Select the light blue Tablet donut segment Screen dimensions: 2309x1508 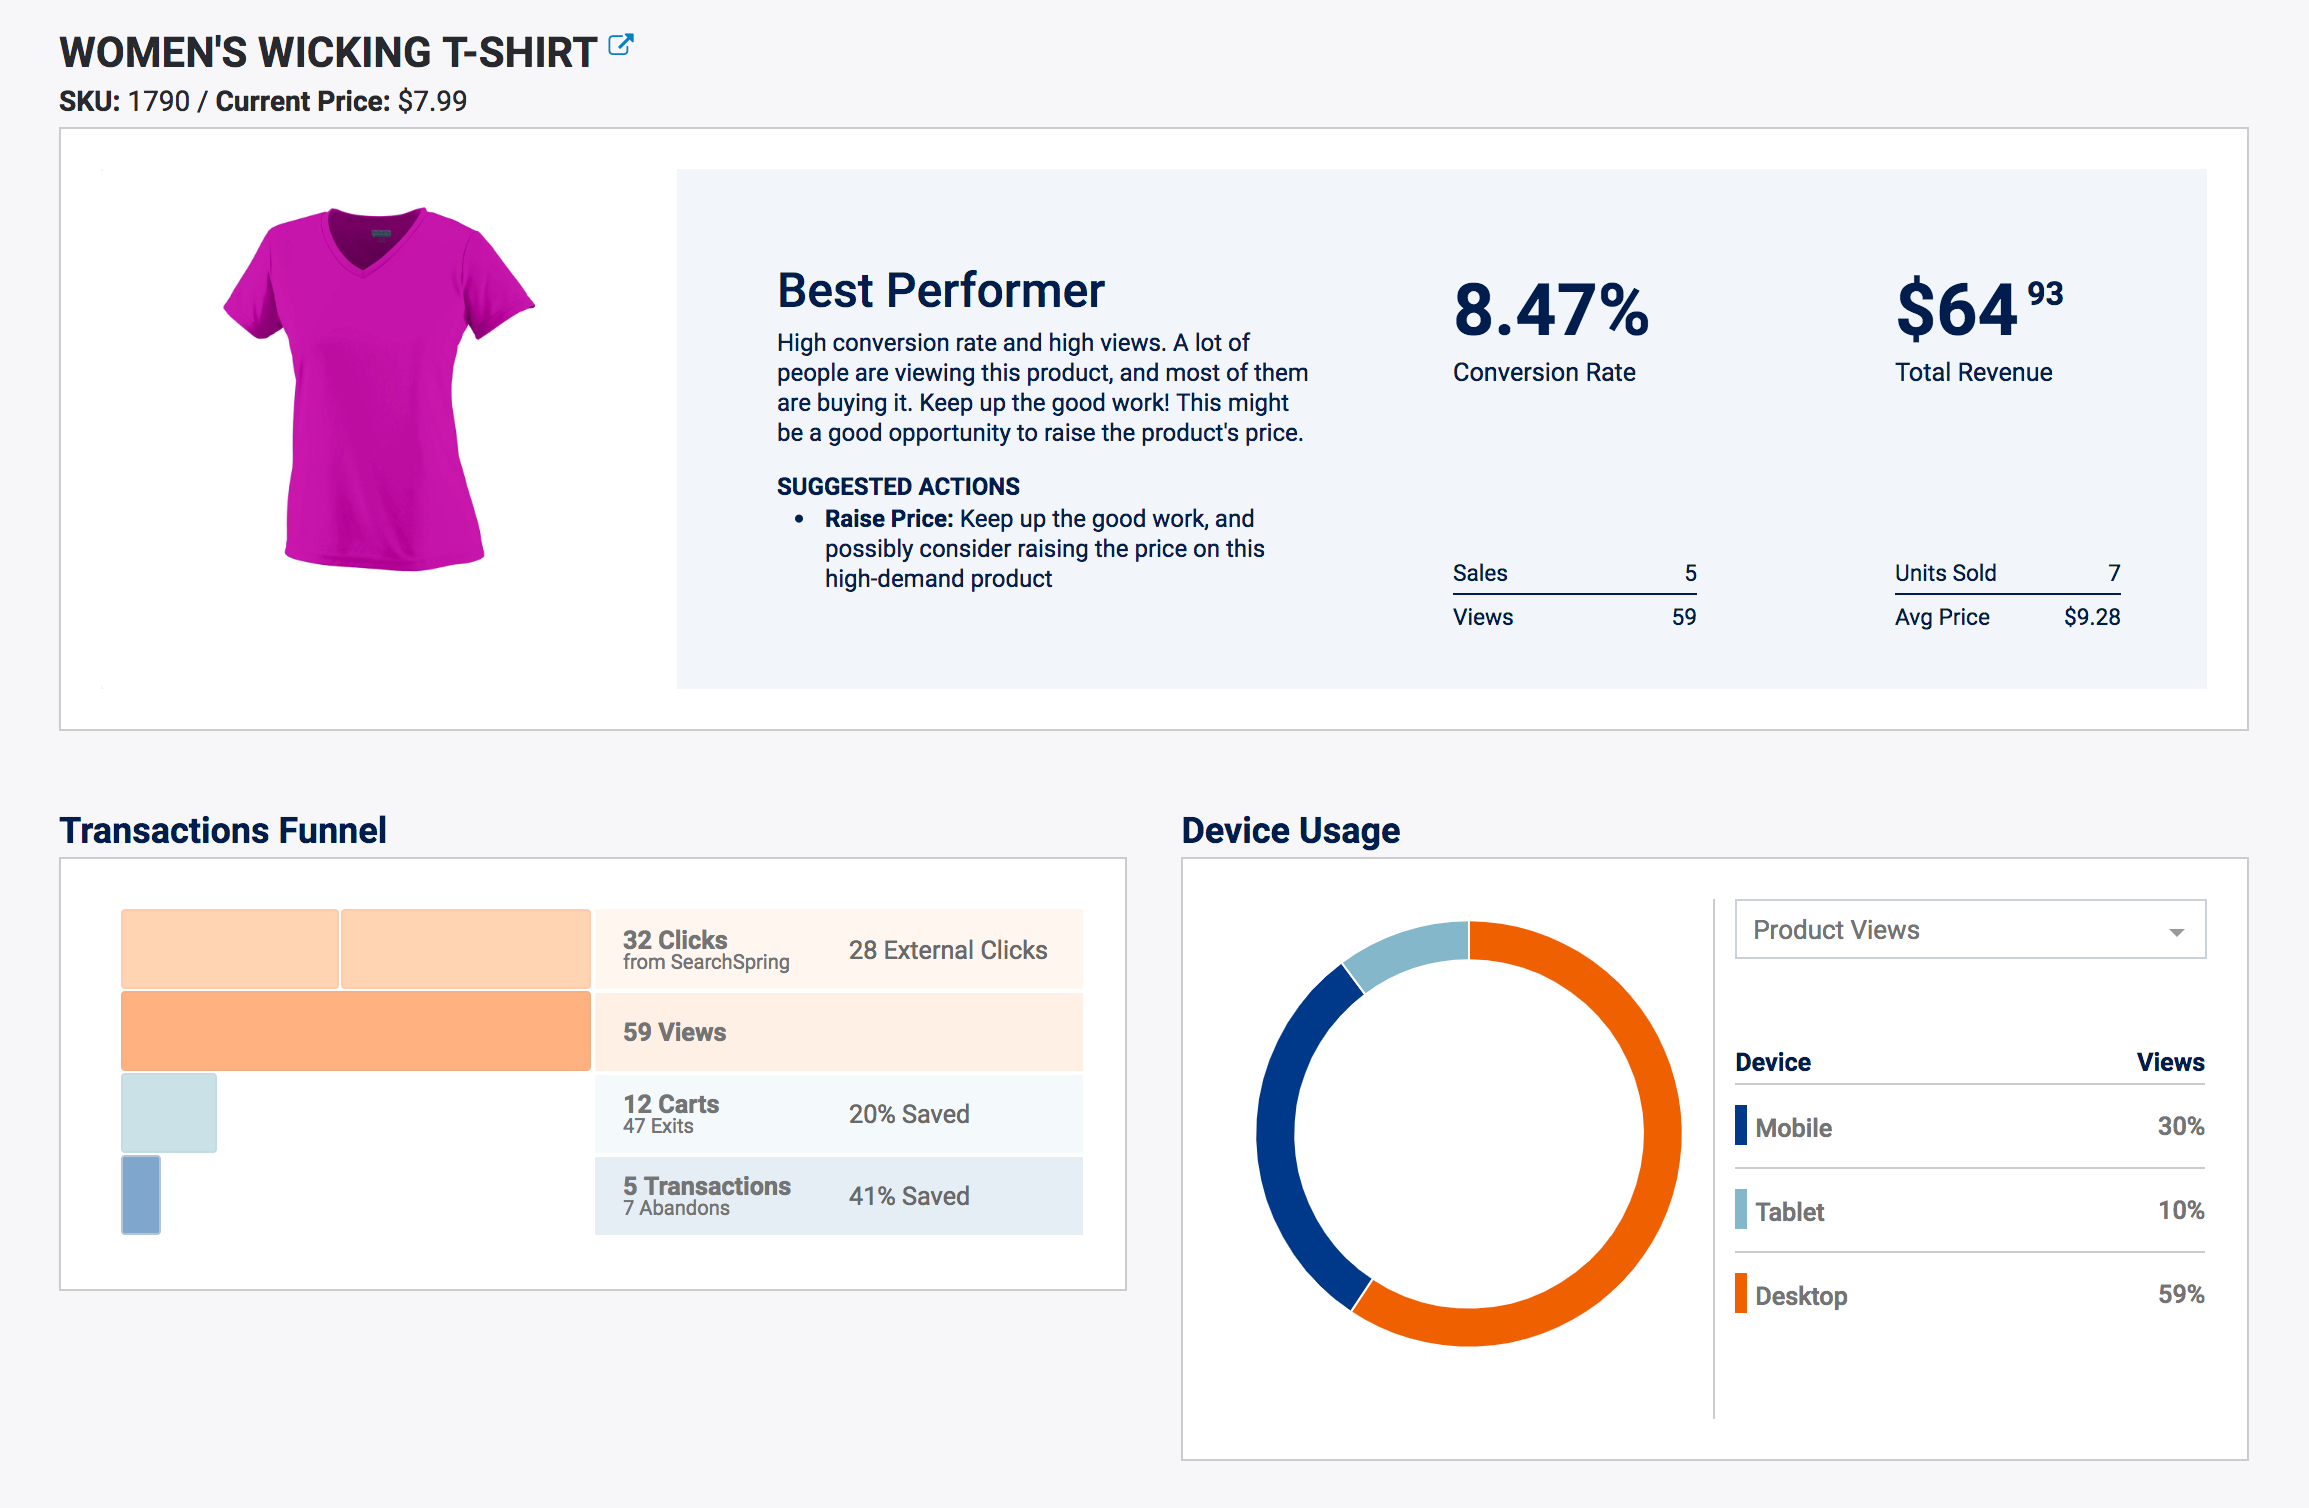point(1408,950)
